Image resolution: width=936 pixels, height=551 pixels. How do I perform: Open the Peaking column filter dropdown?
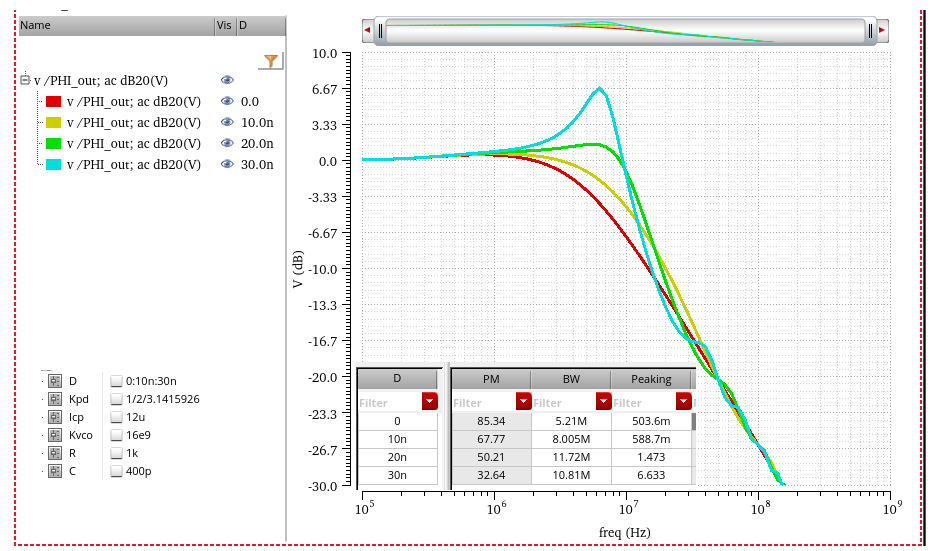point(683,401)
